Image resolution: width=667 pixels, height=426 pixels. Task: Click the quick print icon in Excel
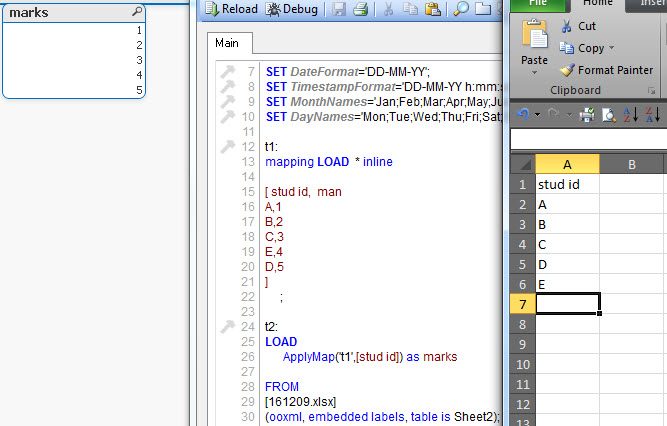(x=587, y=114)
